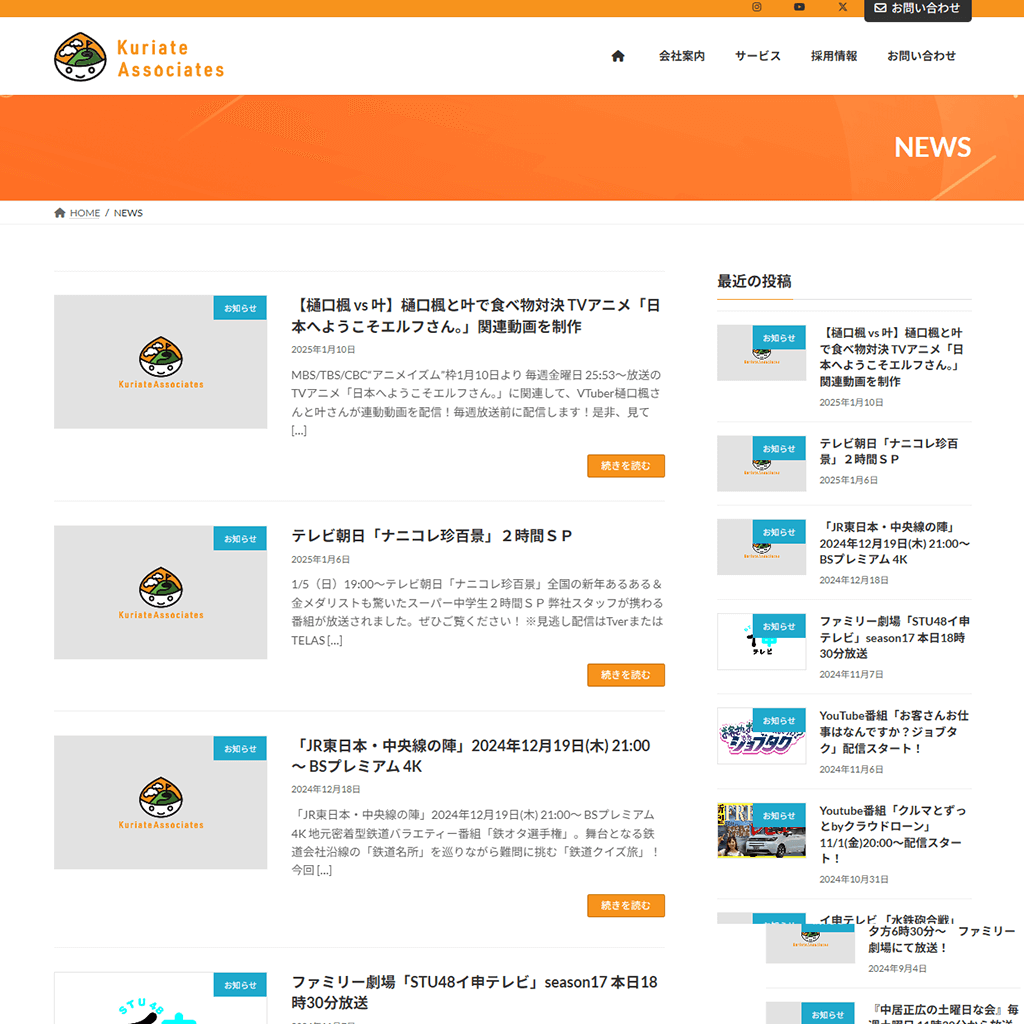This screenshot has height=1024, width=1024.
Task: Click the sidebar JR東日本 post thumbnail
Action: 761,547
